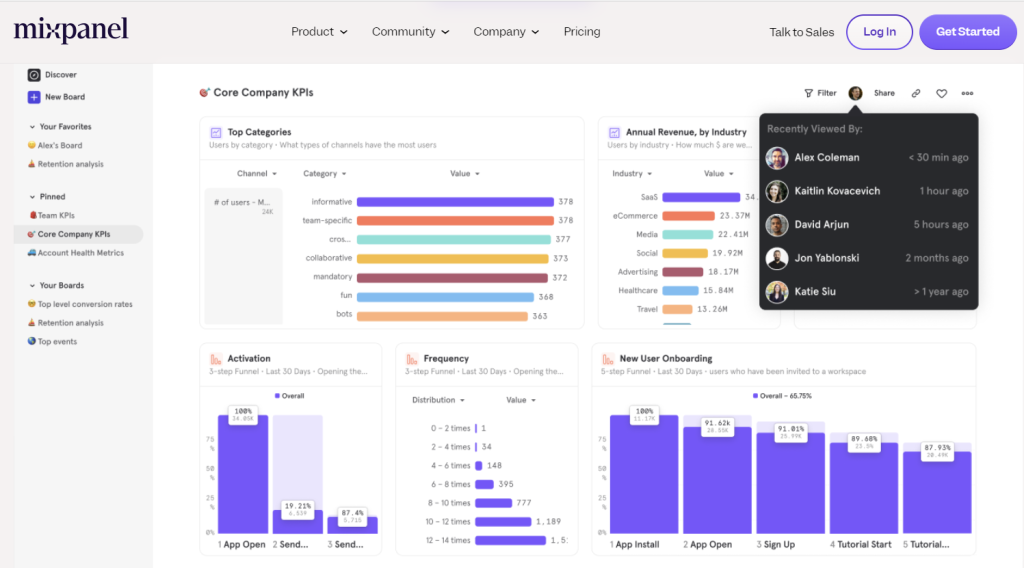Click the SaaS revenue bar

coord(701,197)
